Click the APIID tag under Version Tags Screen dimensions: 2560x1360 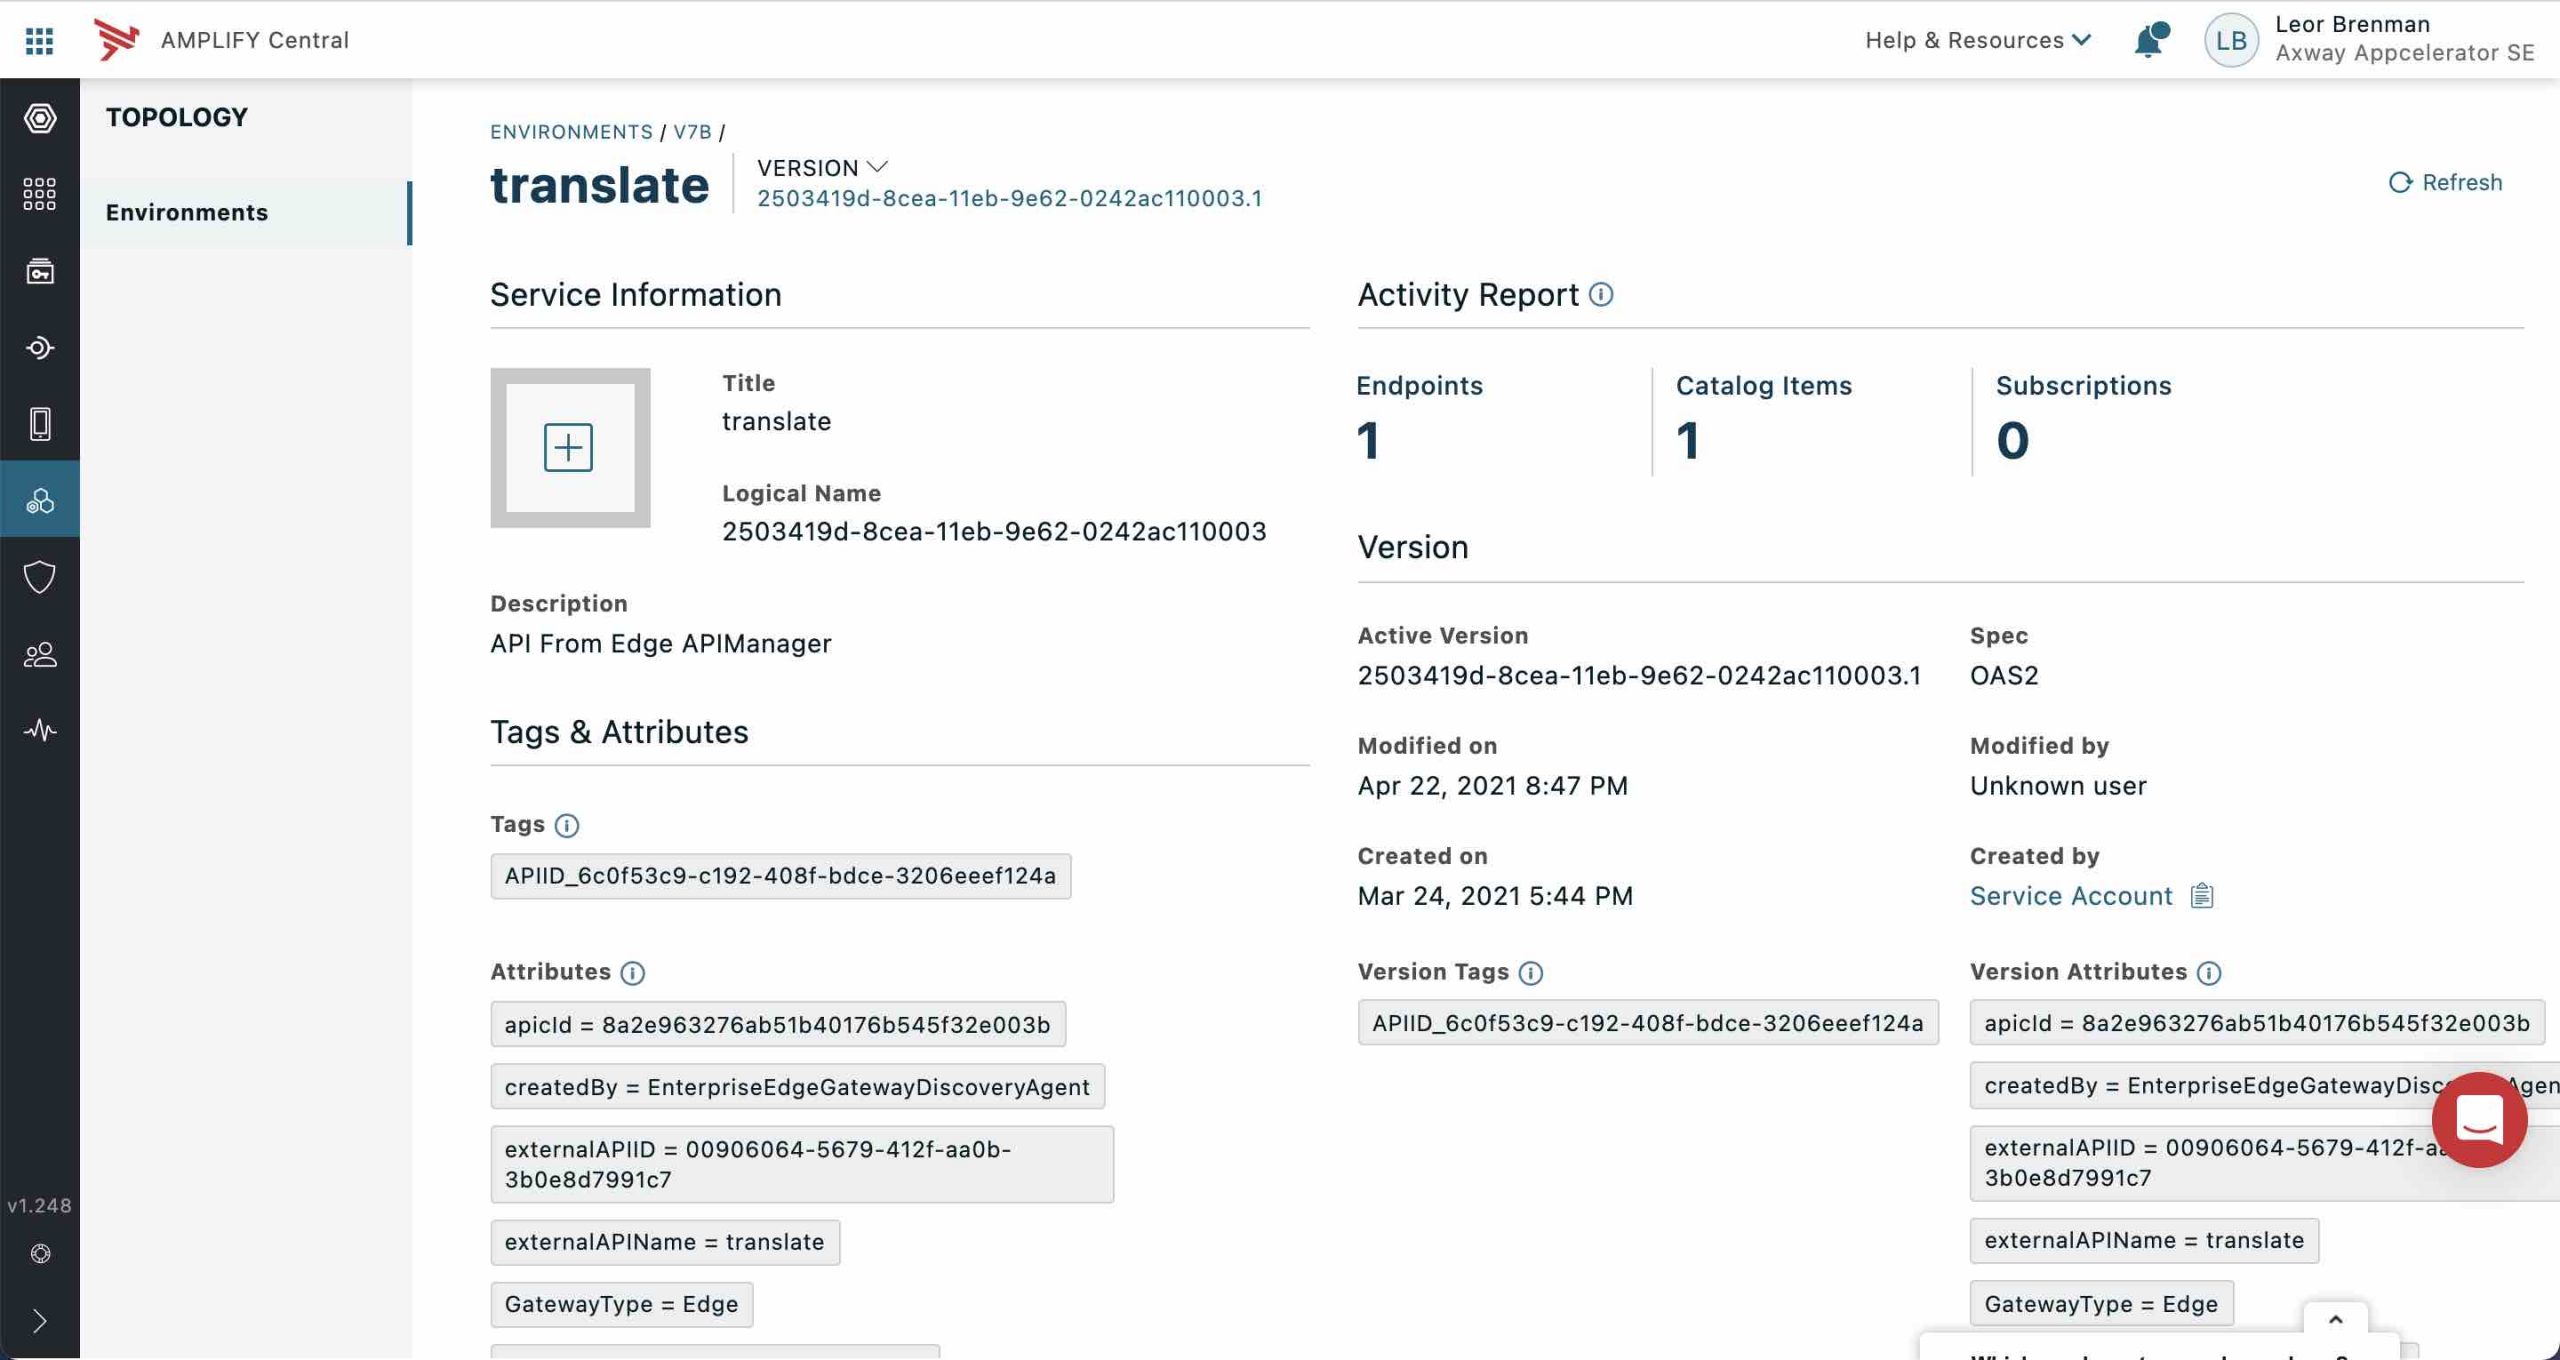tap(1647, 1023)
